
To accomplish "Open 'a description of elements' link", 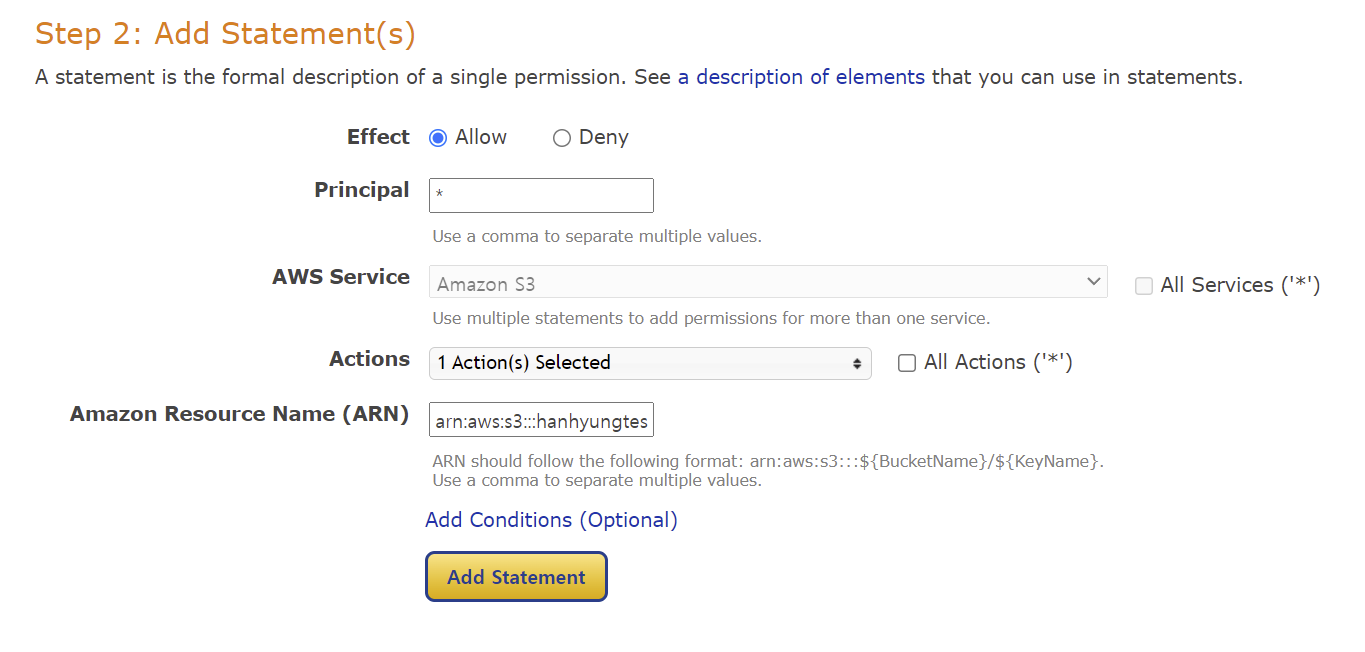I will (x=801, y=77).
